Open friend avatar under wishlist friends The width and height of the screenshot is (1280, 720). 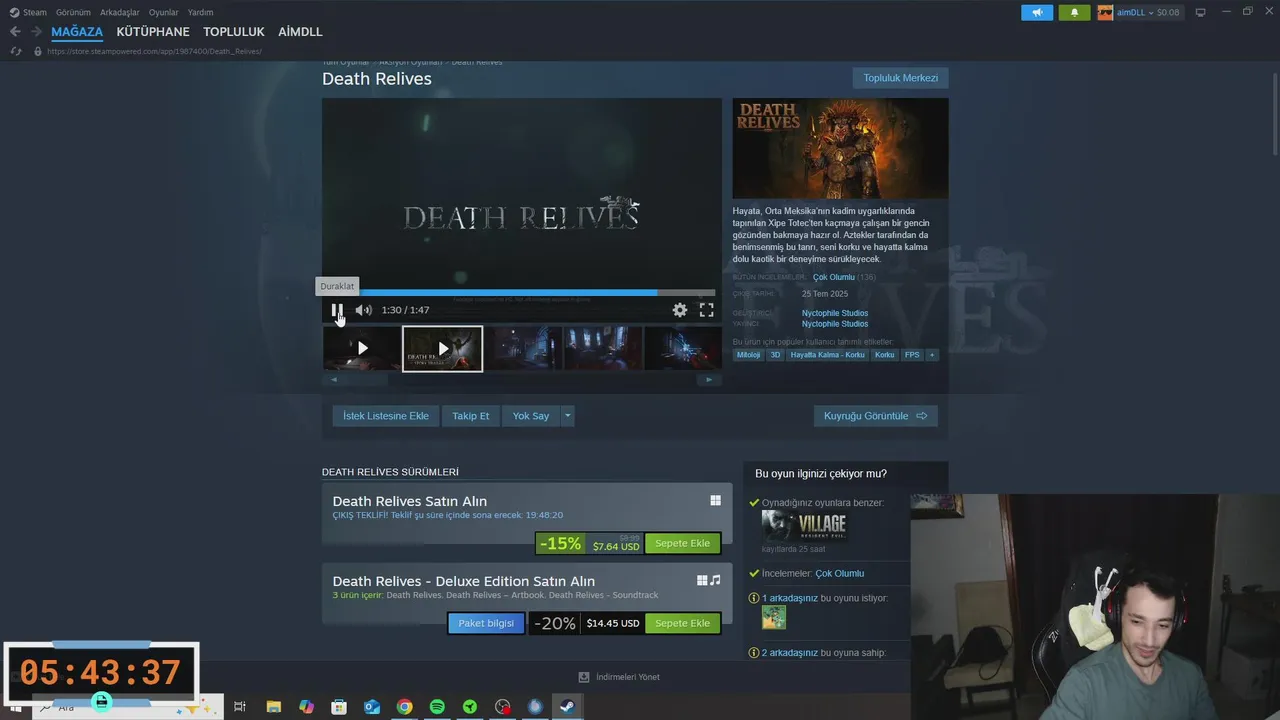click(x=774, y=617)
